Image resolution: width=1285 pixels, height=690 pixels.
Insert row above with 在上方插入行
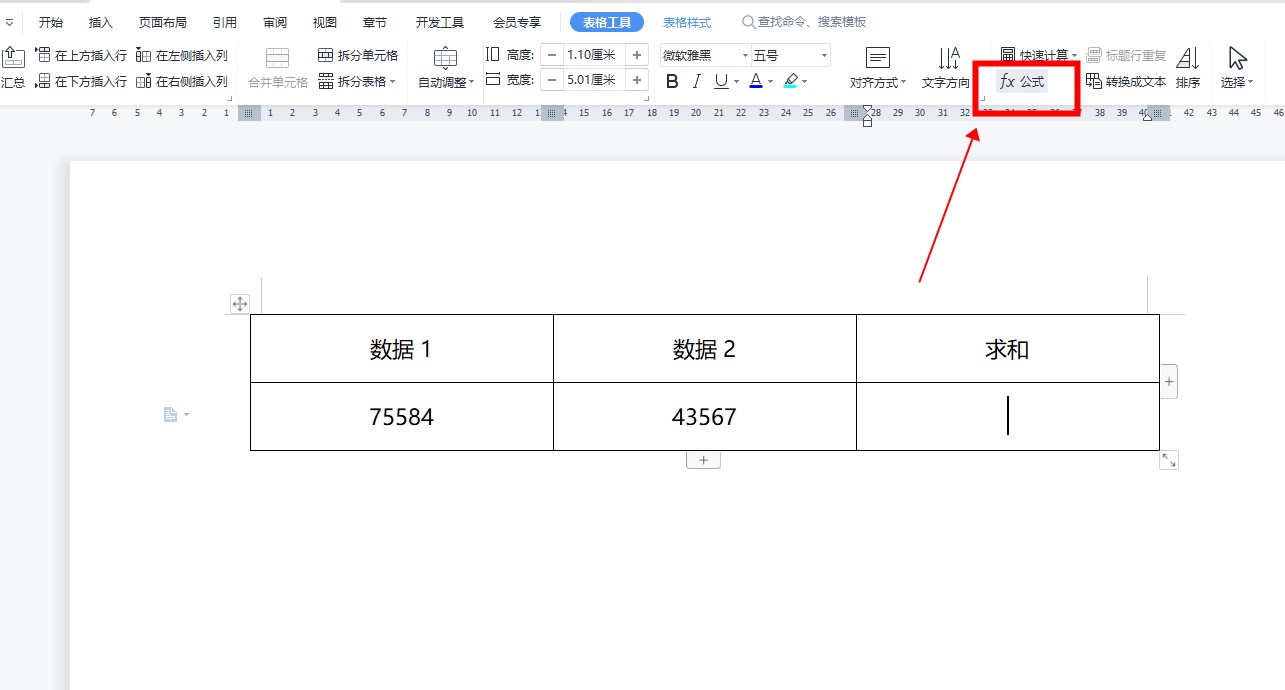click(81, 56)
